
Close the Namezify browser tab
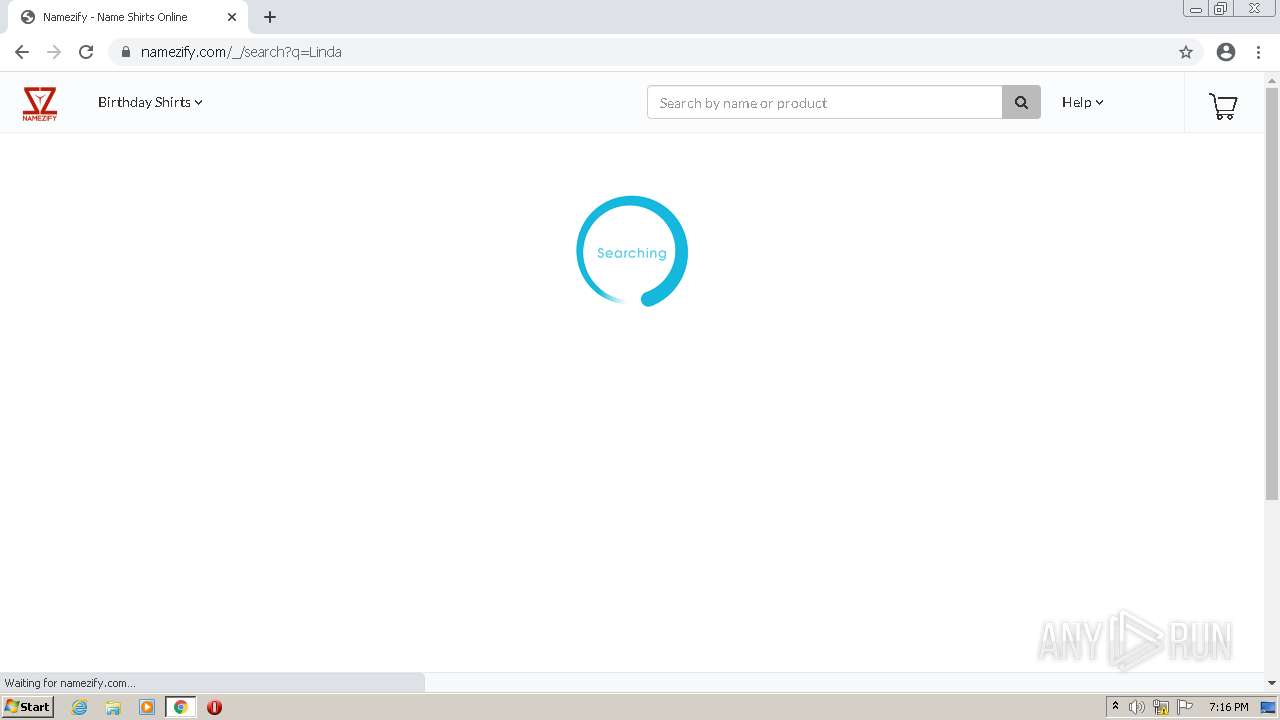coord(232,17)
